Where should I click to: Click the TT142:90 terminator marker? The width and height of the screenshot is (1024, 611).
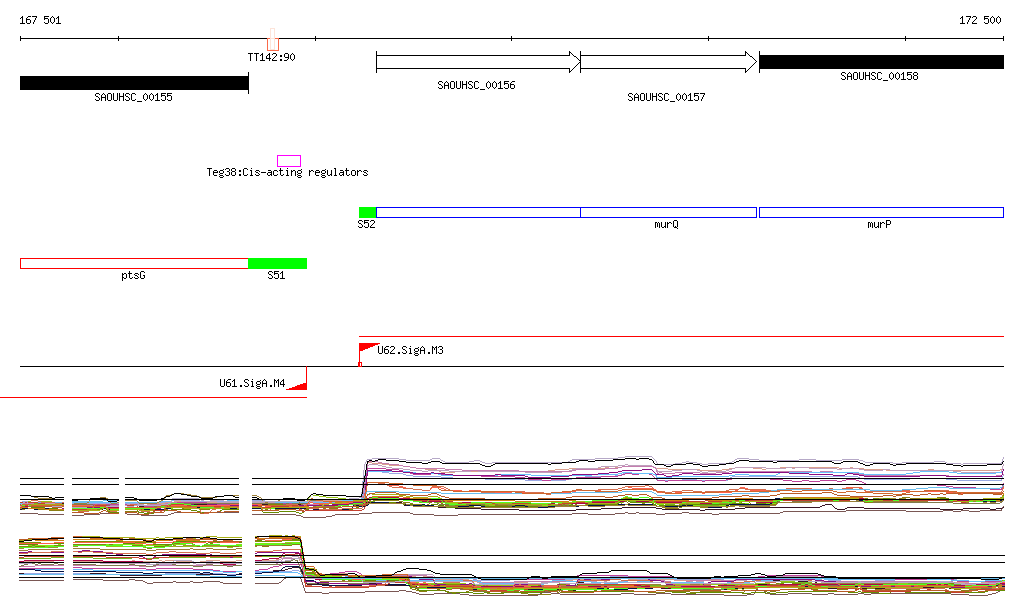point(273,40)
